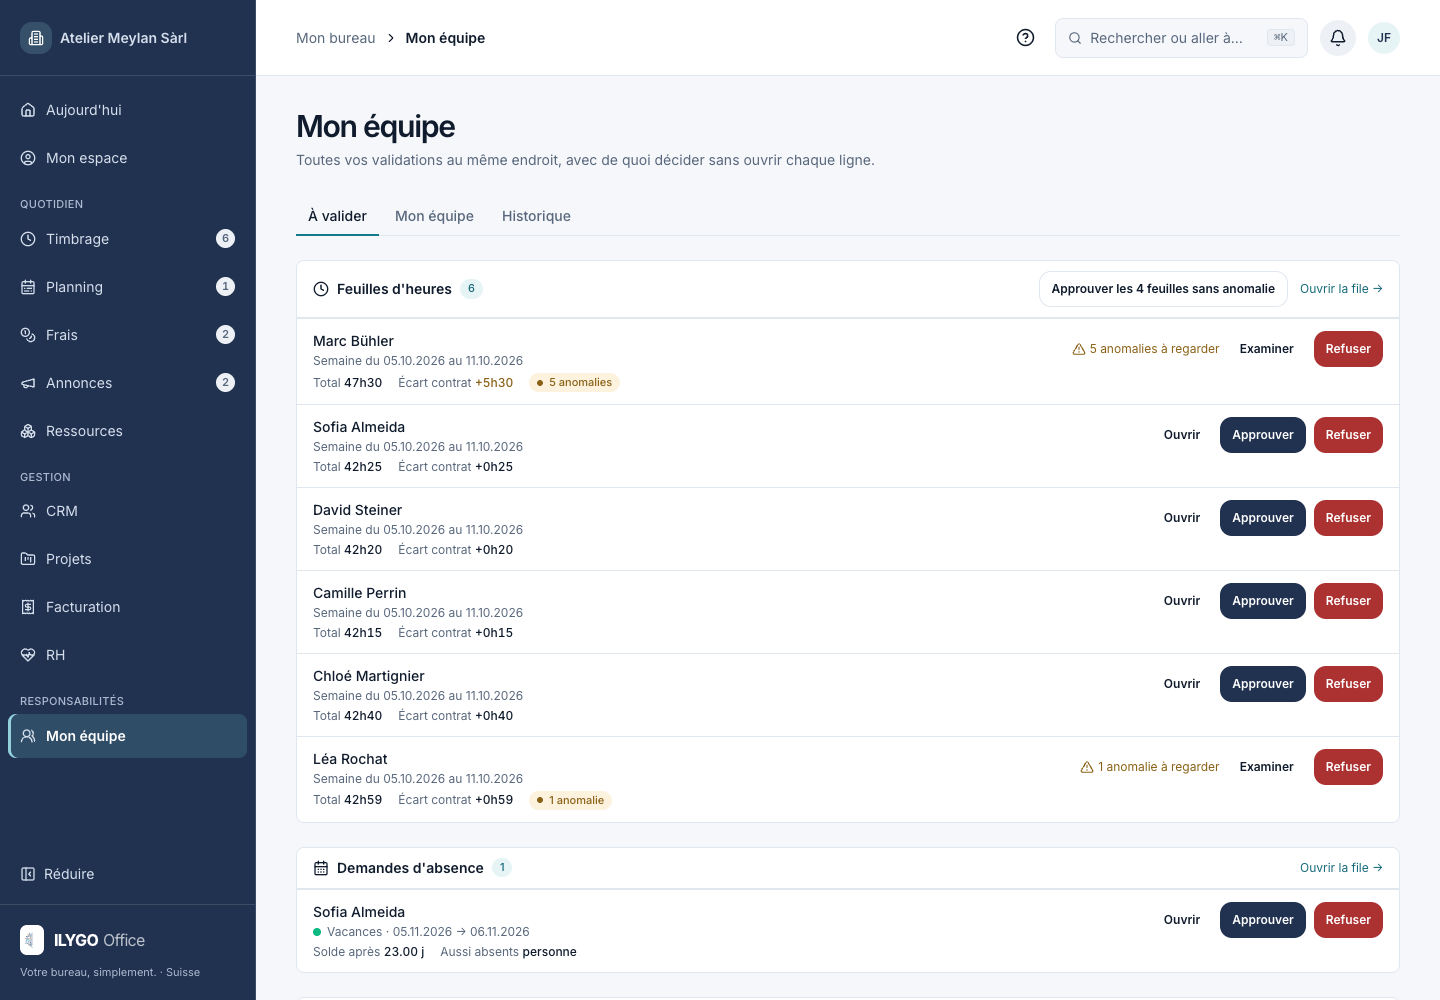Click the Frais coins icon
The image size is (1440, 1000).
click(28, 335)
